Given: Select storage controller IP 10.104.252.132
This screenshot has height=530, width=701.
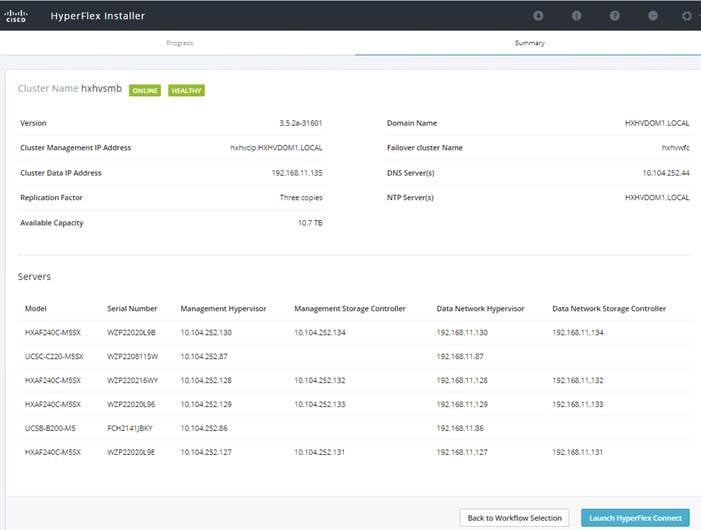Looking at the screenshot, I should (x=320, y=380).
